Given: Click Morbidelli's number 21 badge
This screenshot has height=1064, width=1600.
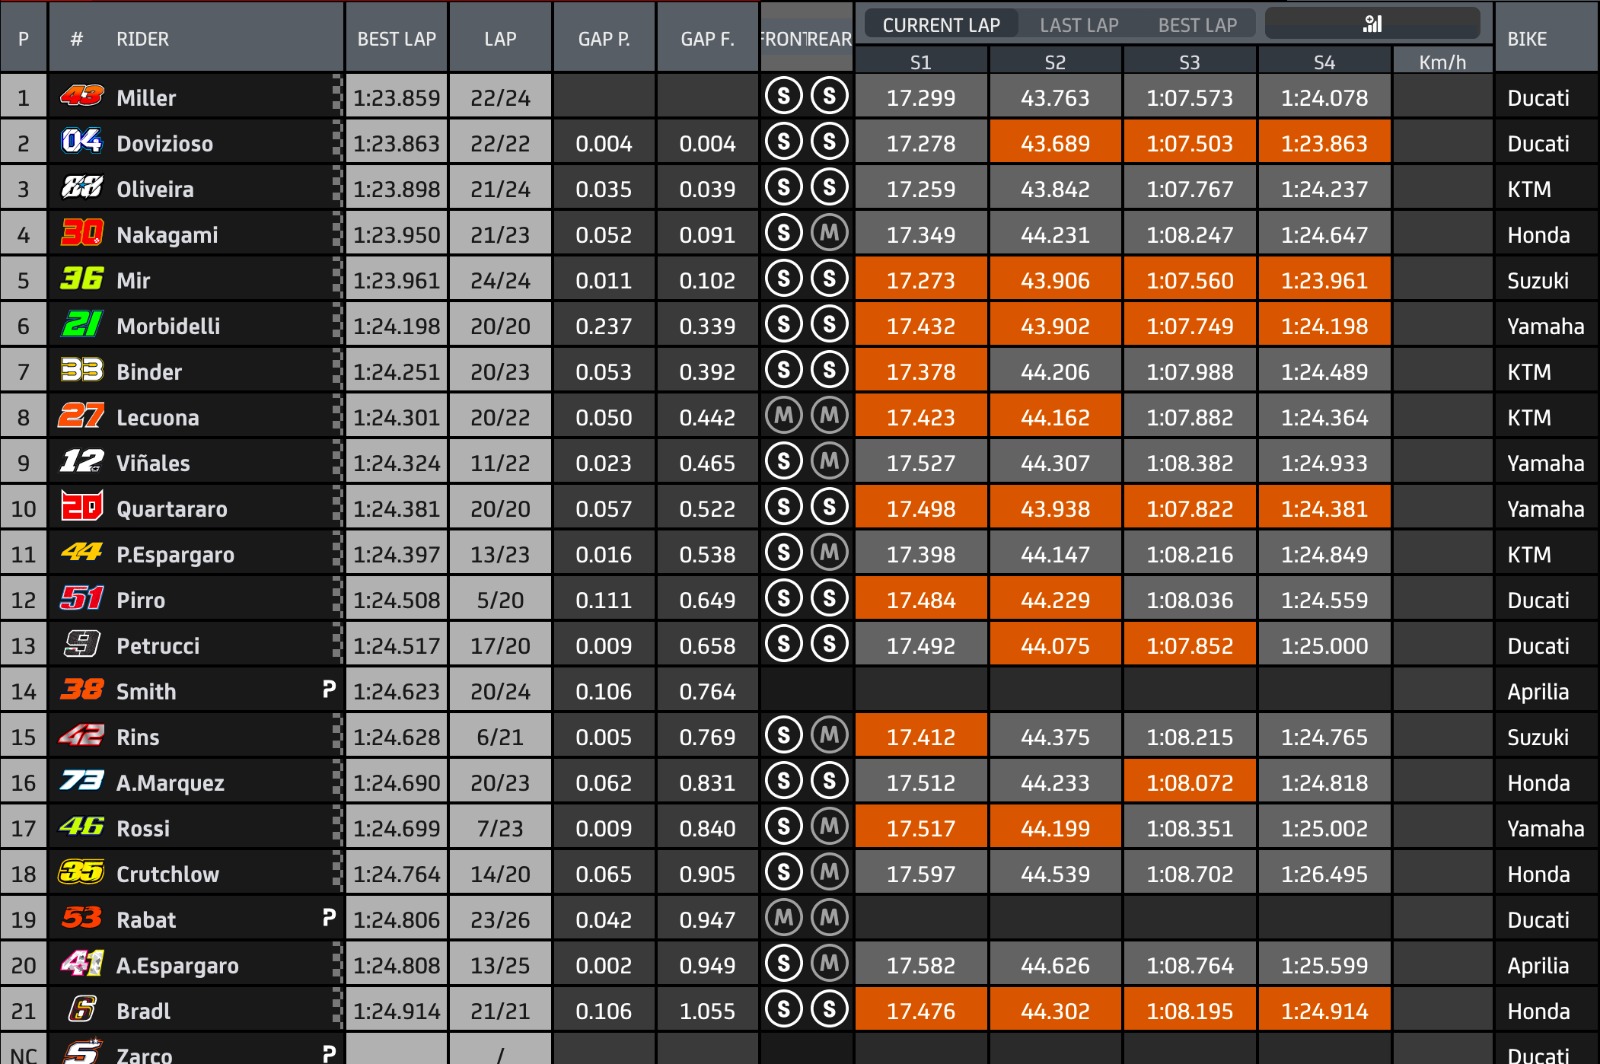Looking at the screenshot, I should click(82, 324).
